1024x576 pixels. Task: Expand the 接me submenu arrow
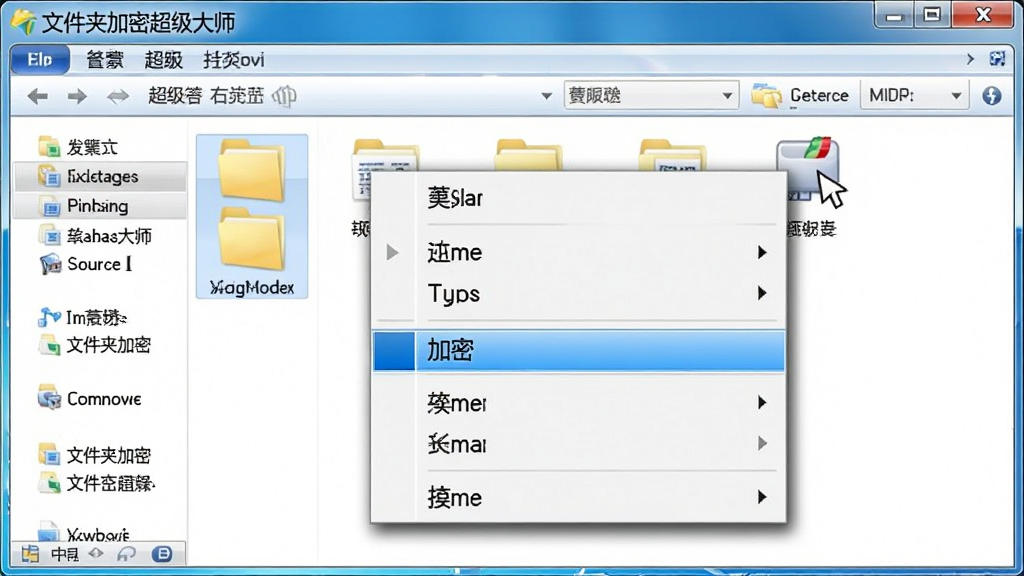(x=761, y=497)
